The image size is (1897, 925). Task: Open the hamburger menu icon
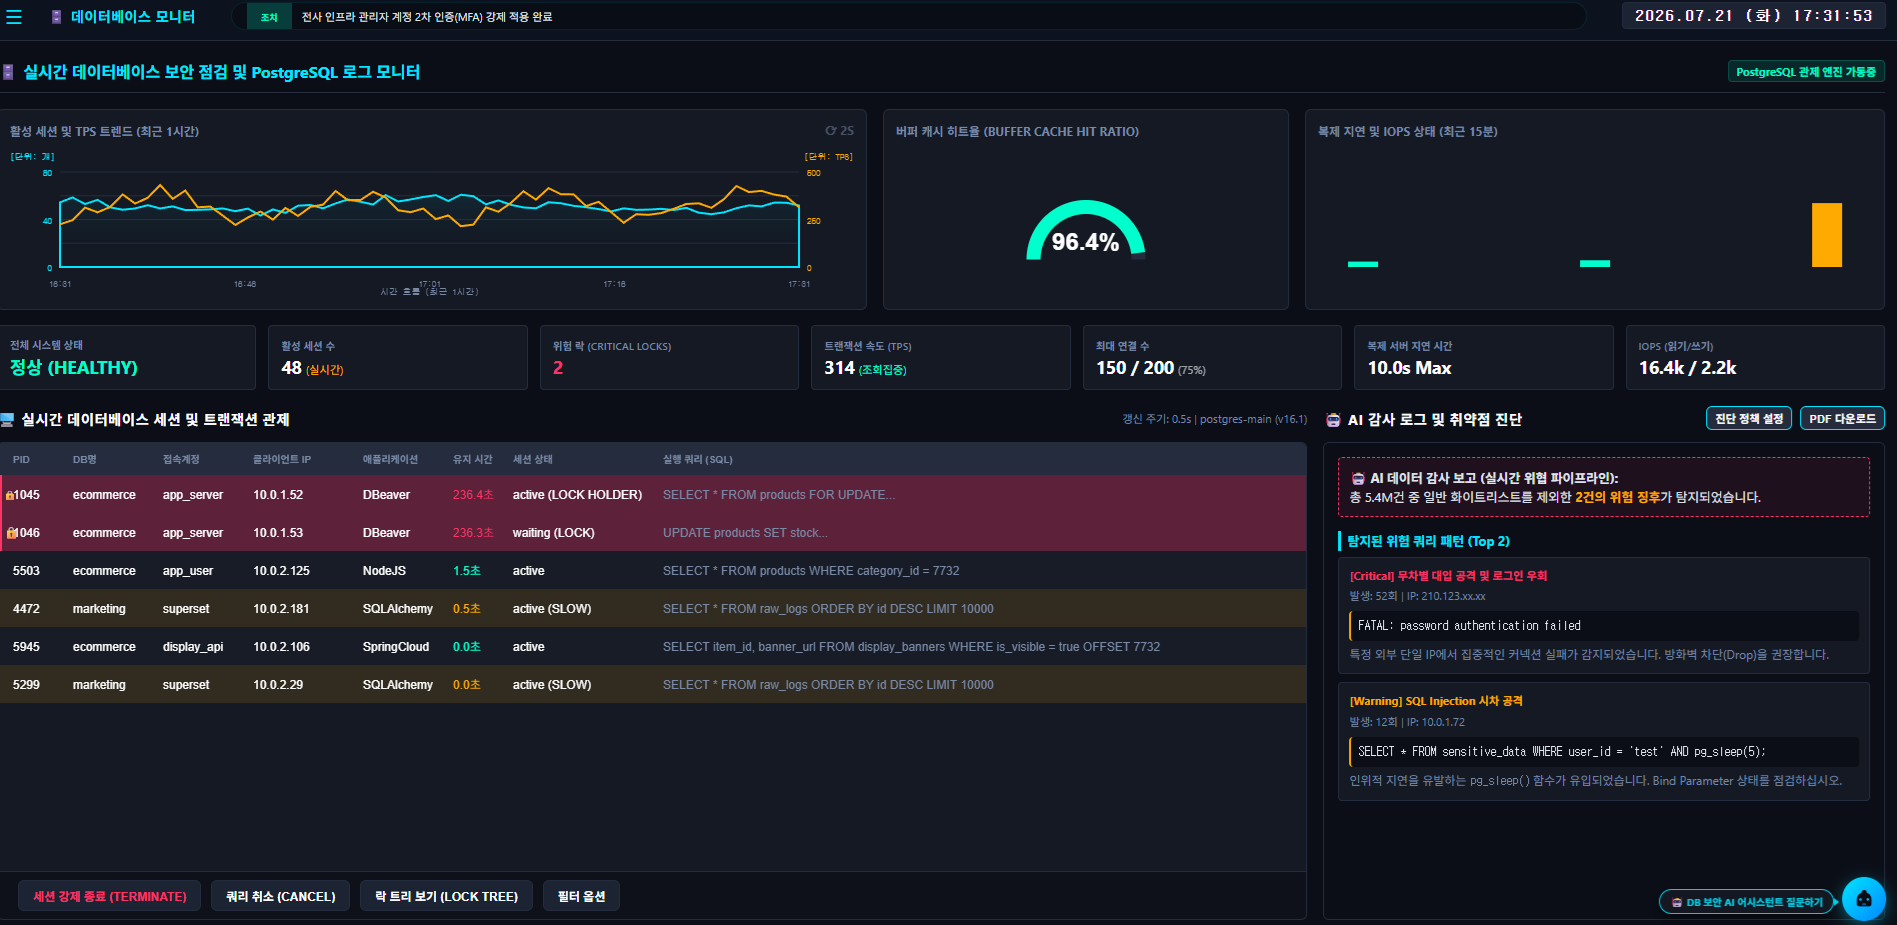(14, 17)
